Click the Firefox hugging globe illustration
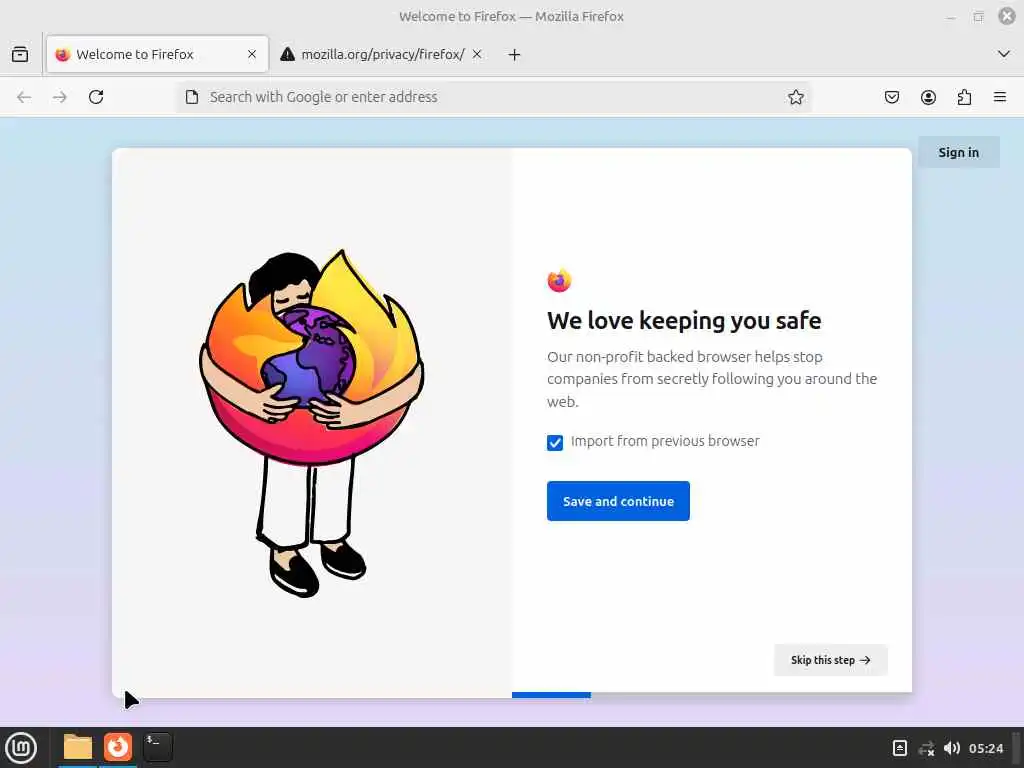The width and height of the screenshot is (1024, 768). 312,423
